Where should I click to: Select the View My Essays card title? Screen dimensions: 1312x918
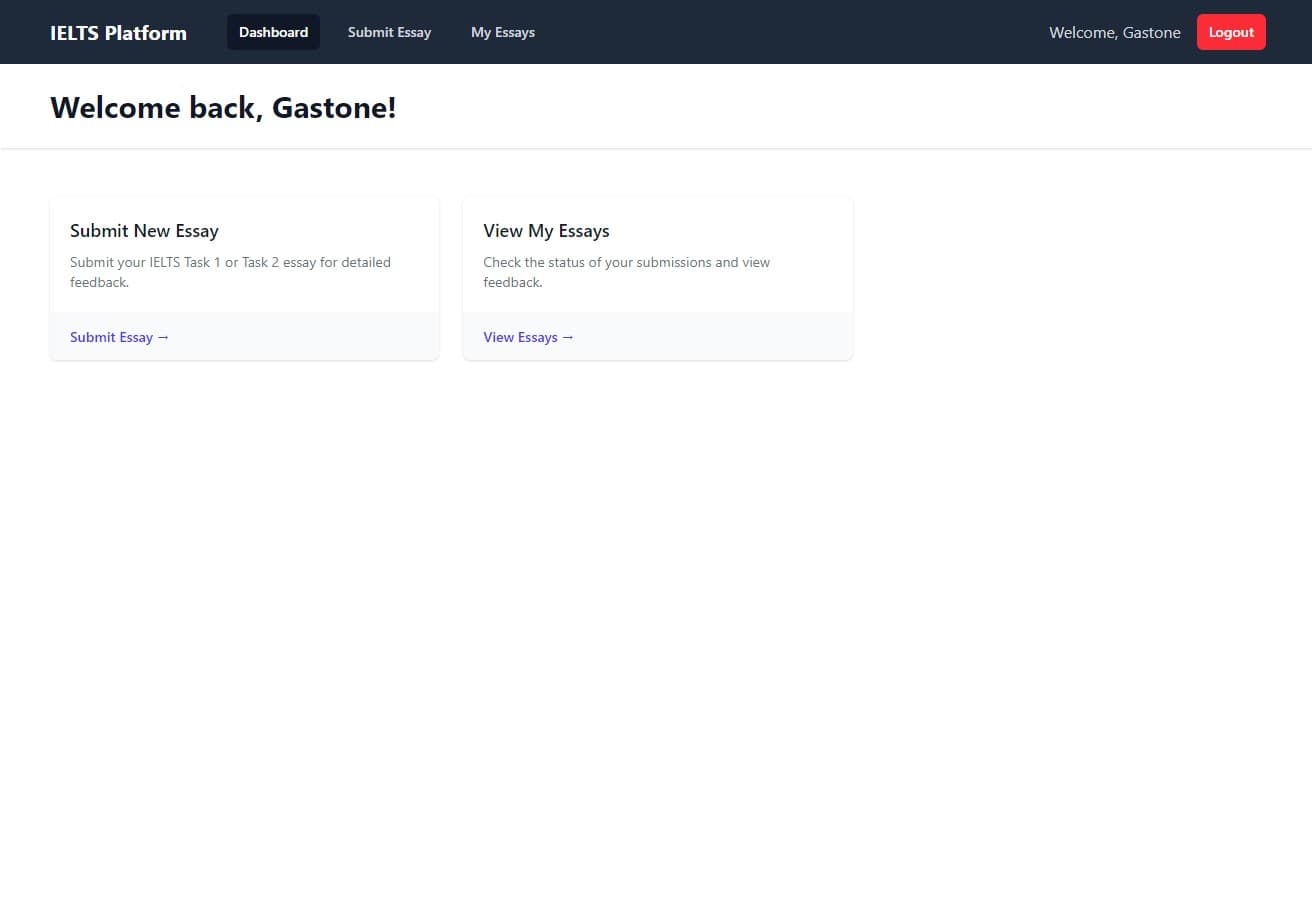[546, 231]
